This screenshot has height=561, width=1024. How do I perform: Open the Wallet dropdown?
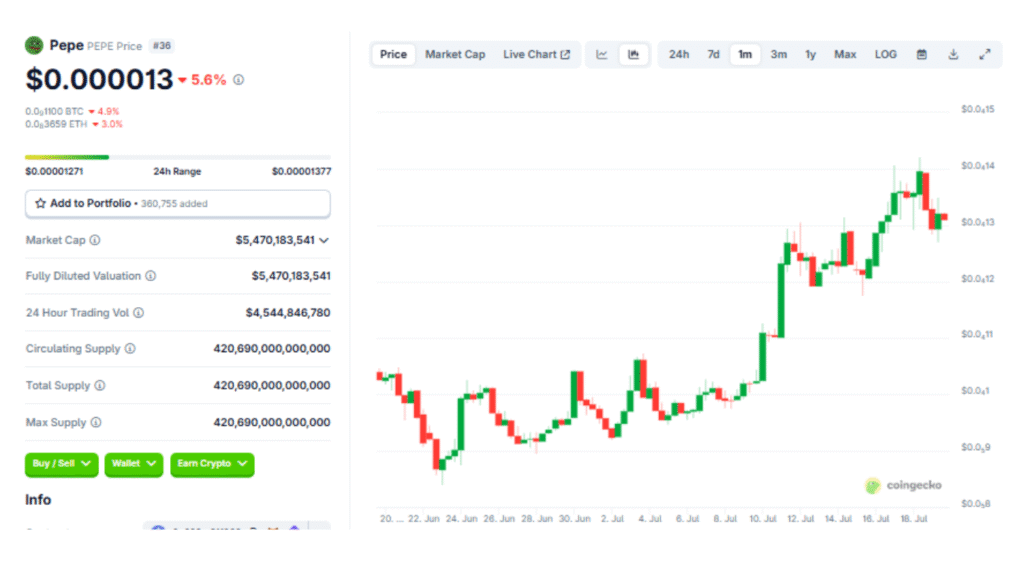pos(134,464)
